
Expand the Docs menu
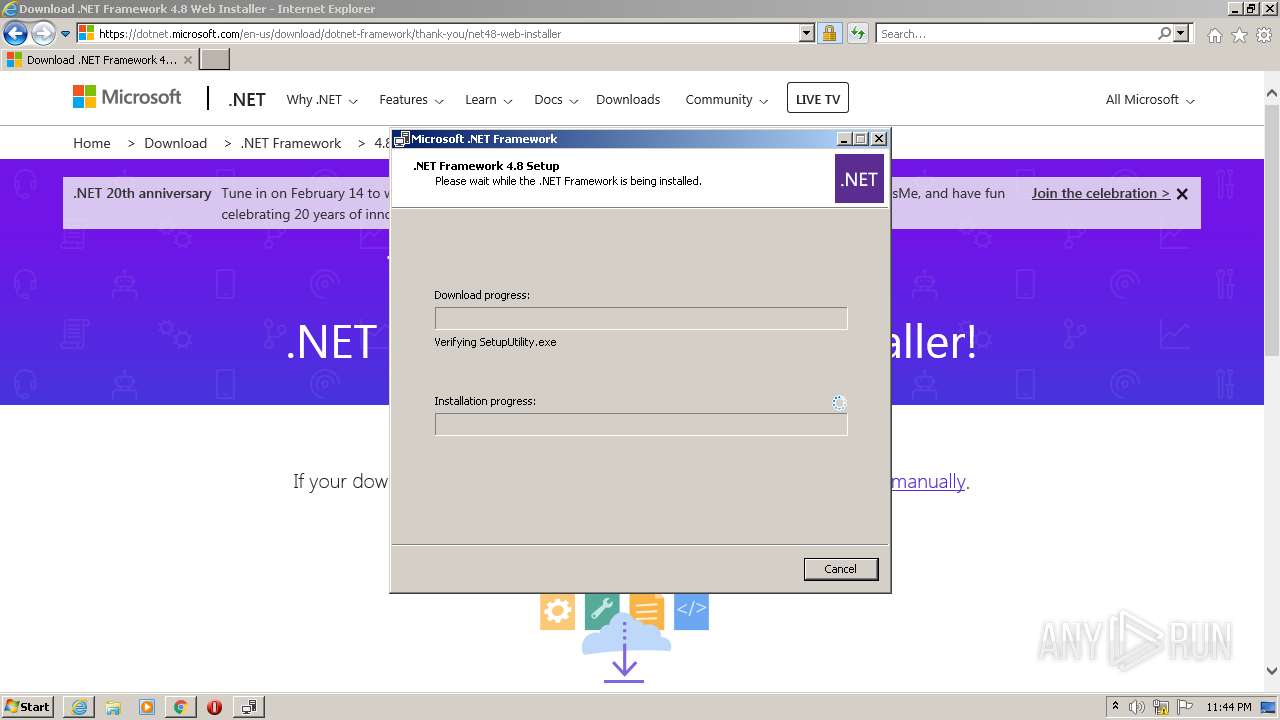[x=555, y=100]
